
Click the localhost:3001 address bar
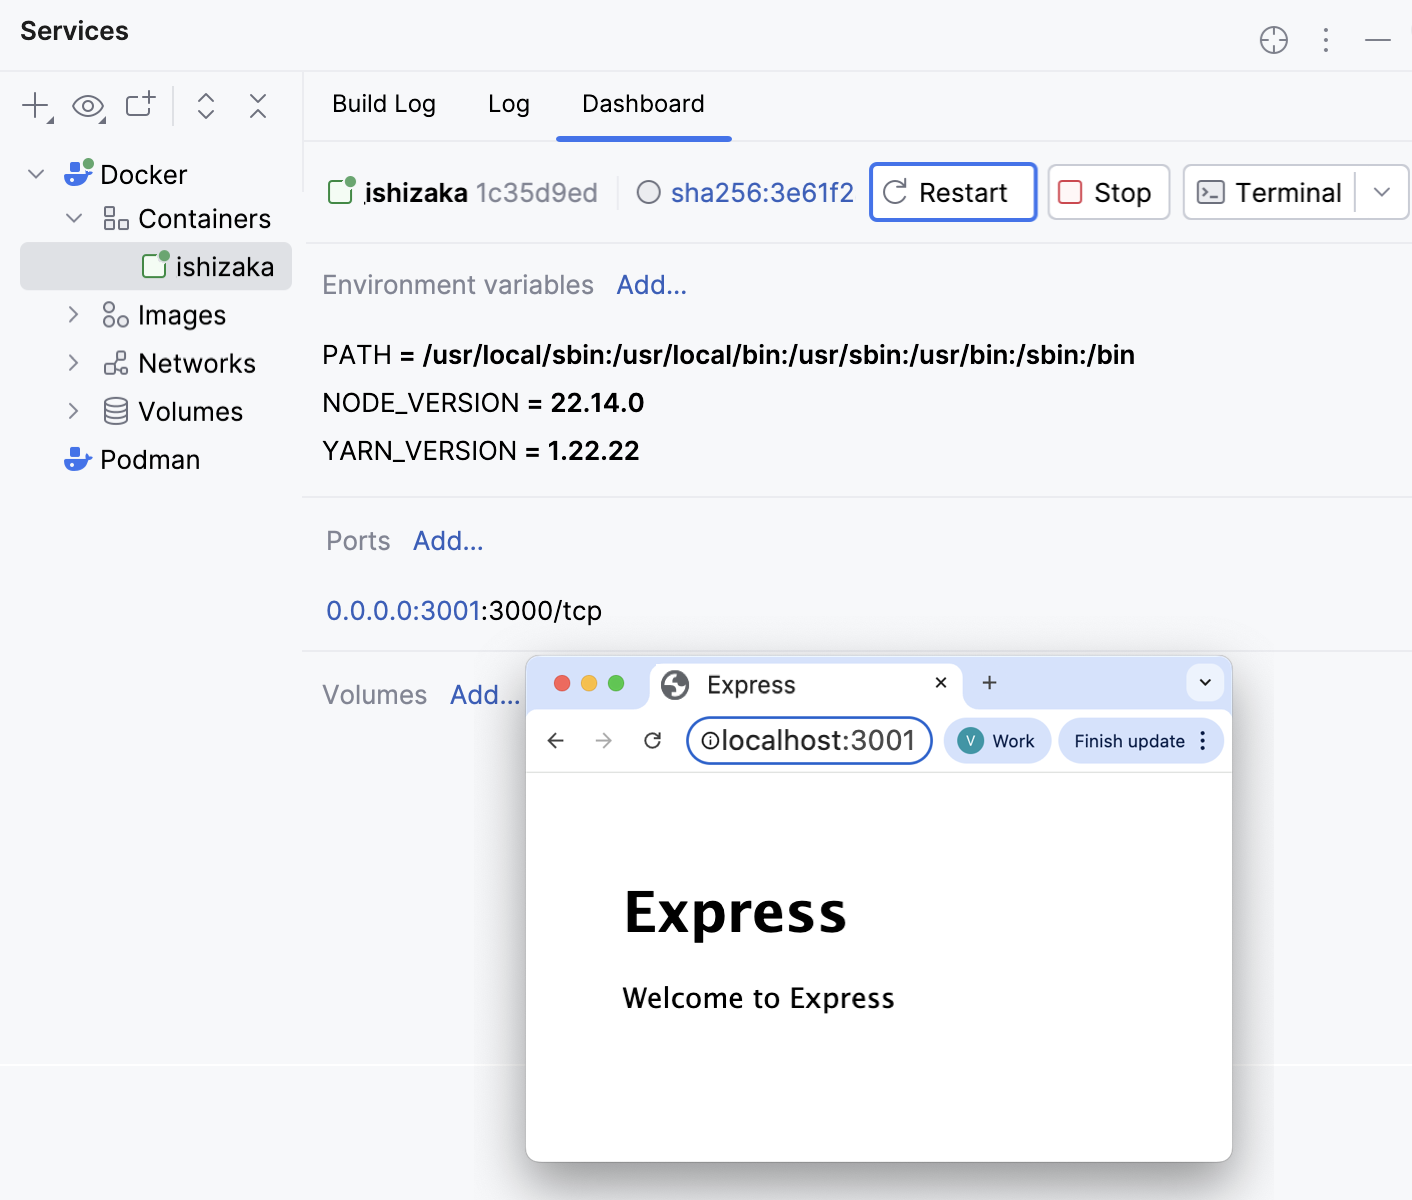815,741
